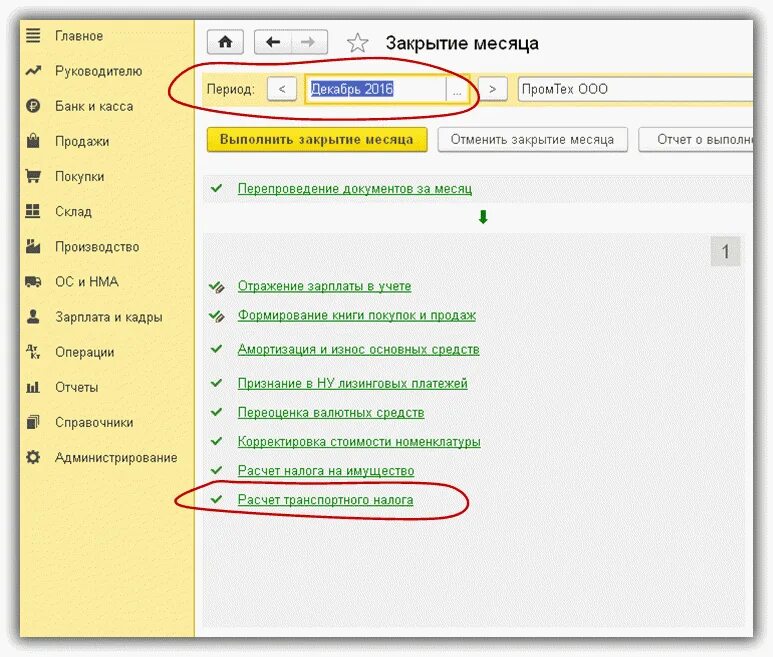
Task: Open ОС и НМА section
Action: tap(87, 281)
